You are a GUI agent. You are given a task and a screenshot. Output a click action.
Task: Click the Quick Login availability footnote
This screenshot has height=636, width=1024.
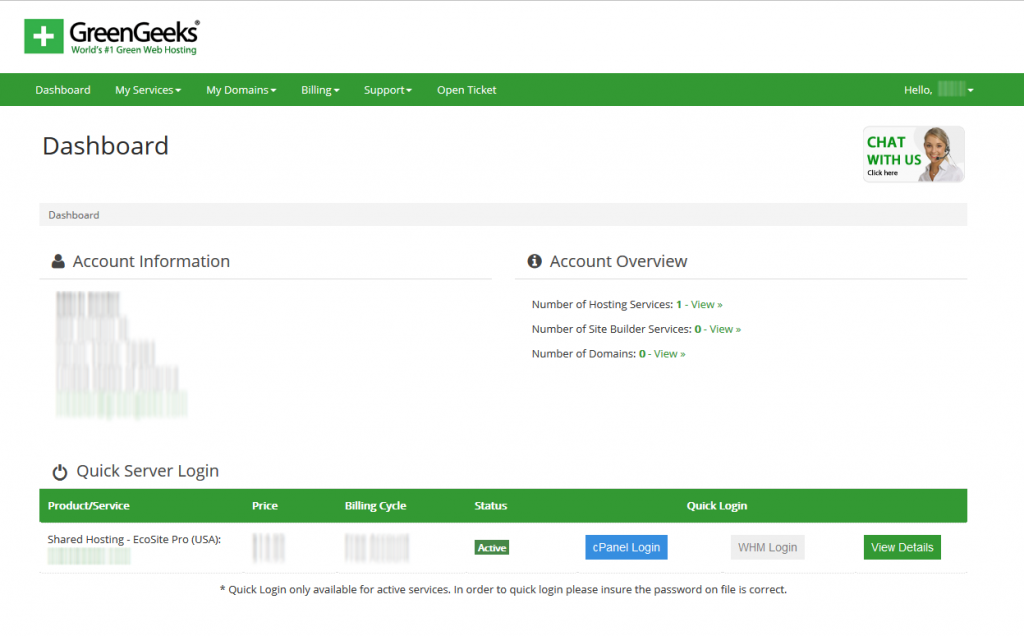click(503, 590)
